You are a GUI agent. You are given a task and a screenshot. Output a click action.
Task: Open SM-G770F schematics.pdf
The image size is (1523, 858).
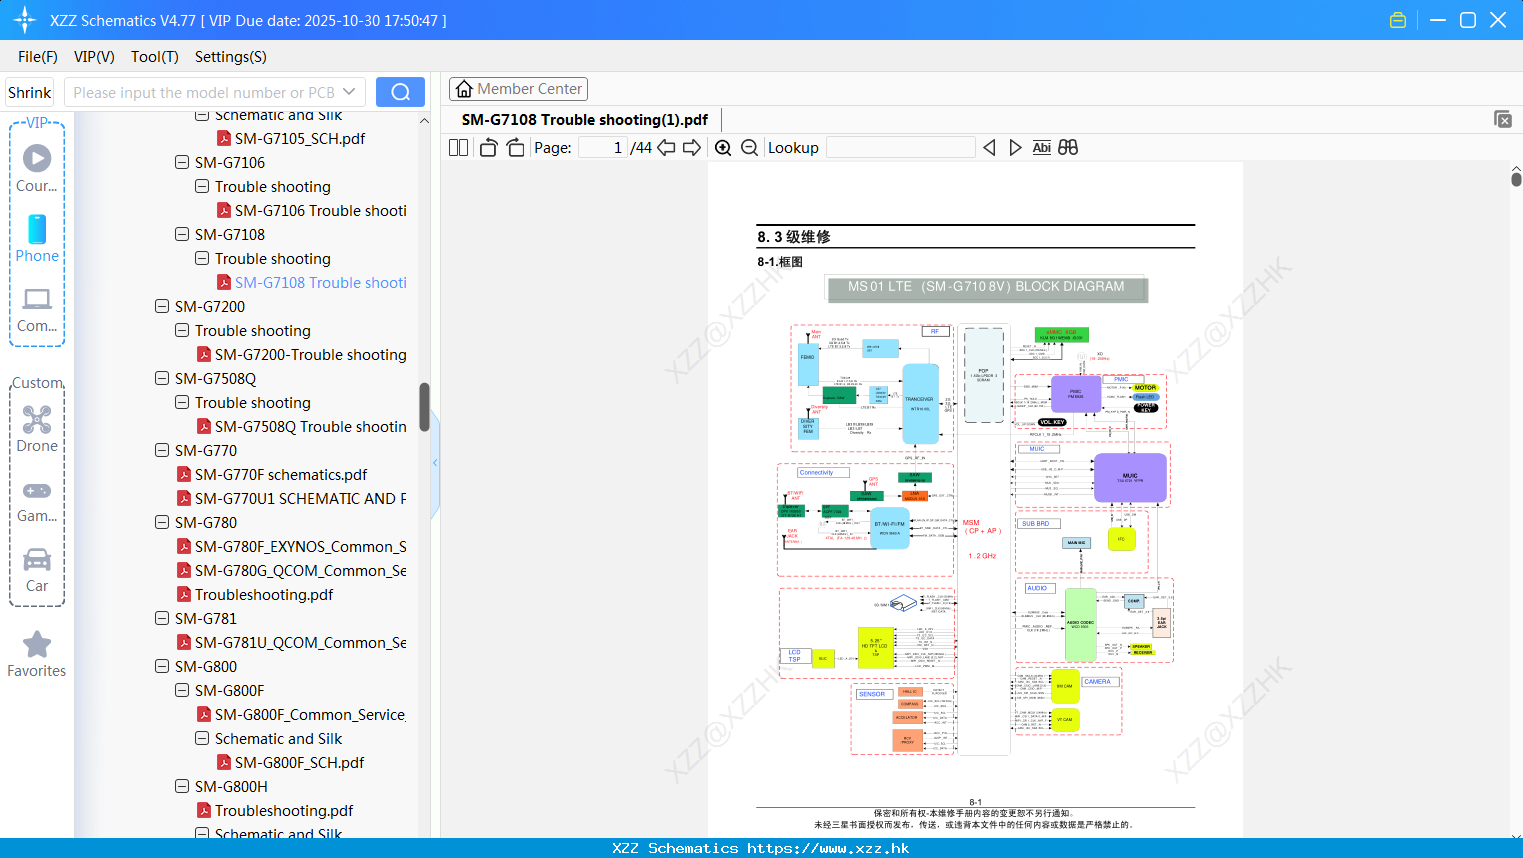click(281, 474)
